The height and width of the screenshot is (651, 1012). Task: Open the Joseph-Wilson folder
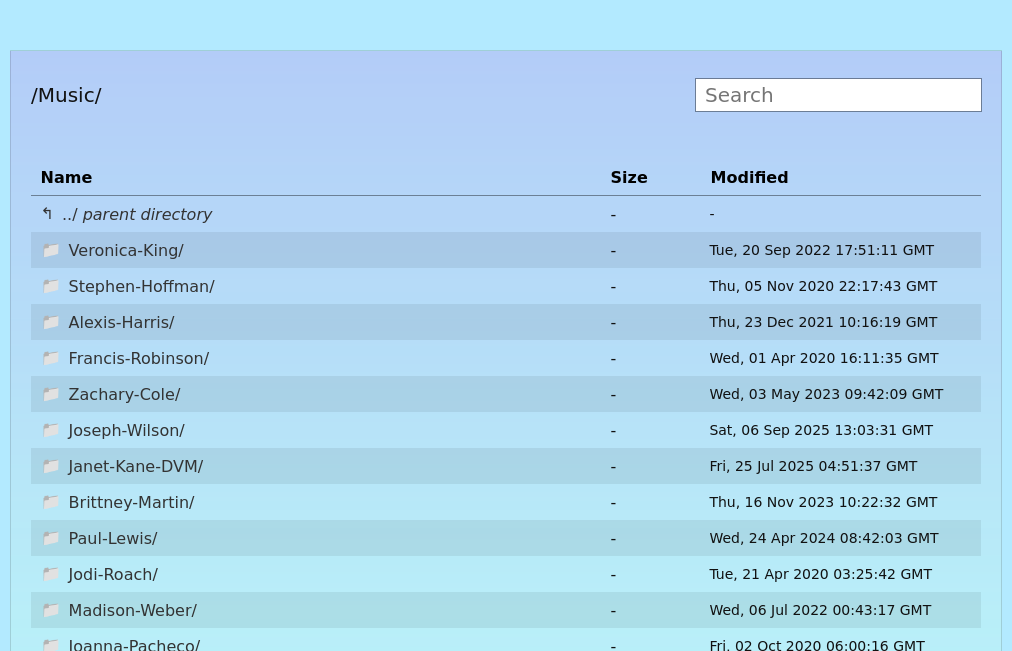(126, 430)
